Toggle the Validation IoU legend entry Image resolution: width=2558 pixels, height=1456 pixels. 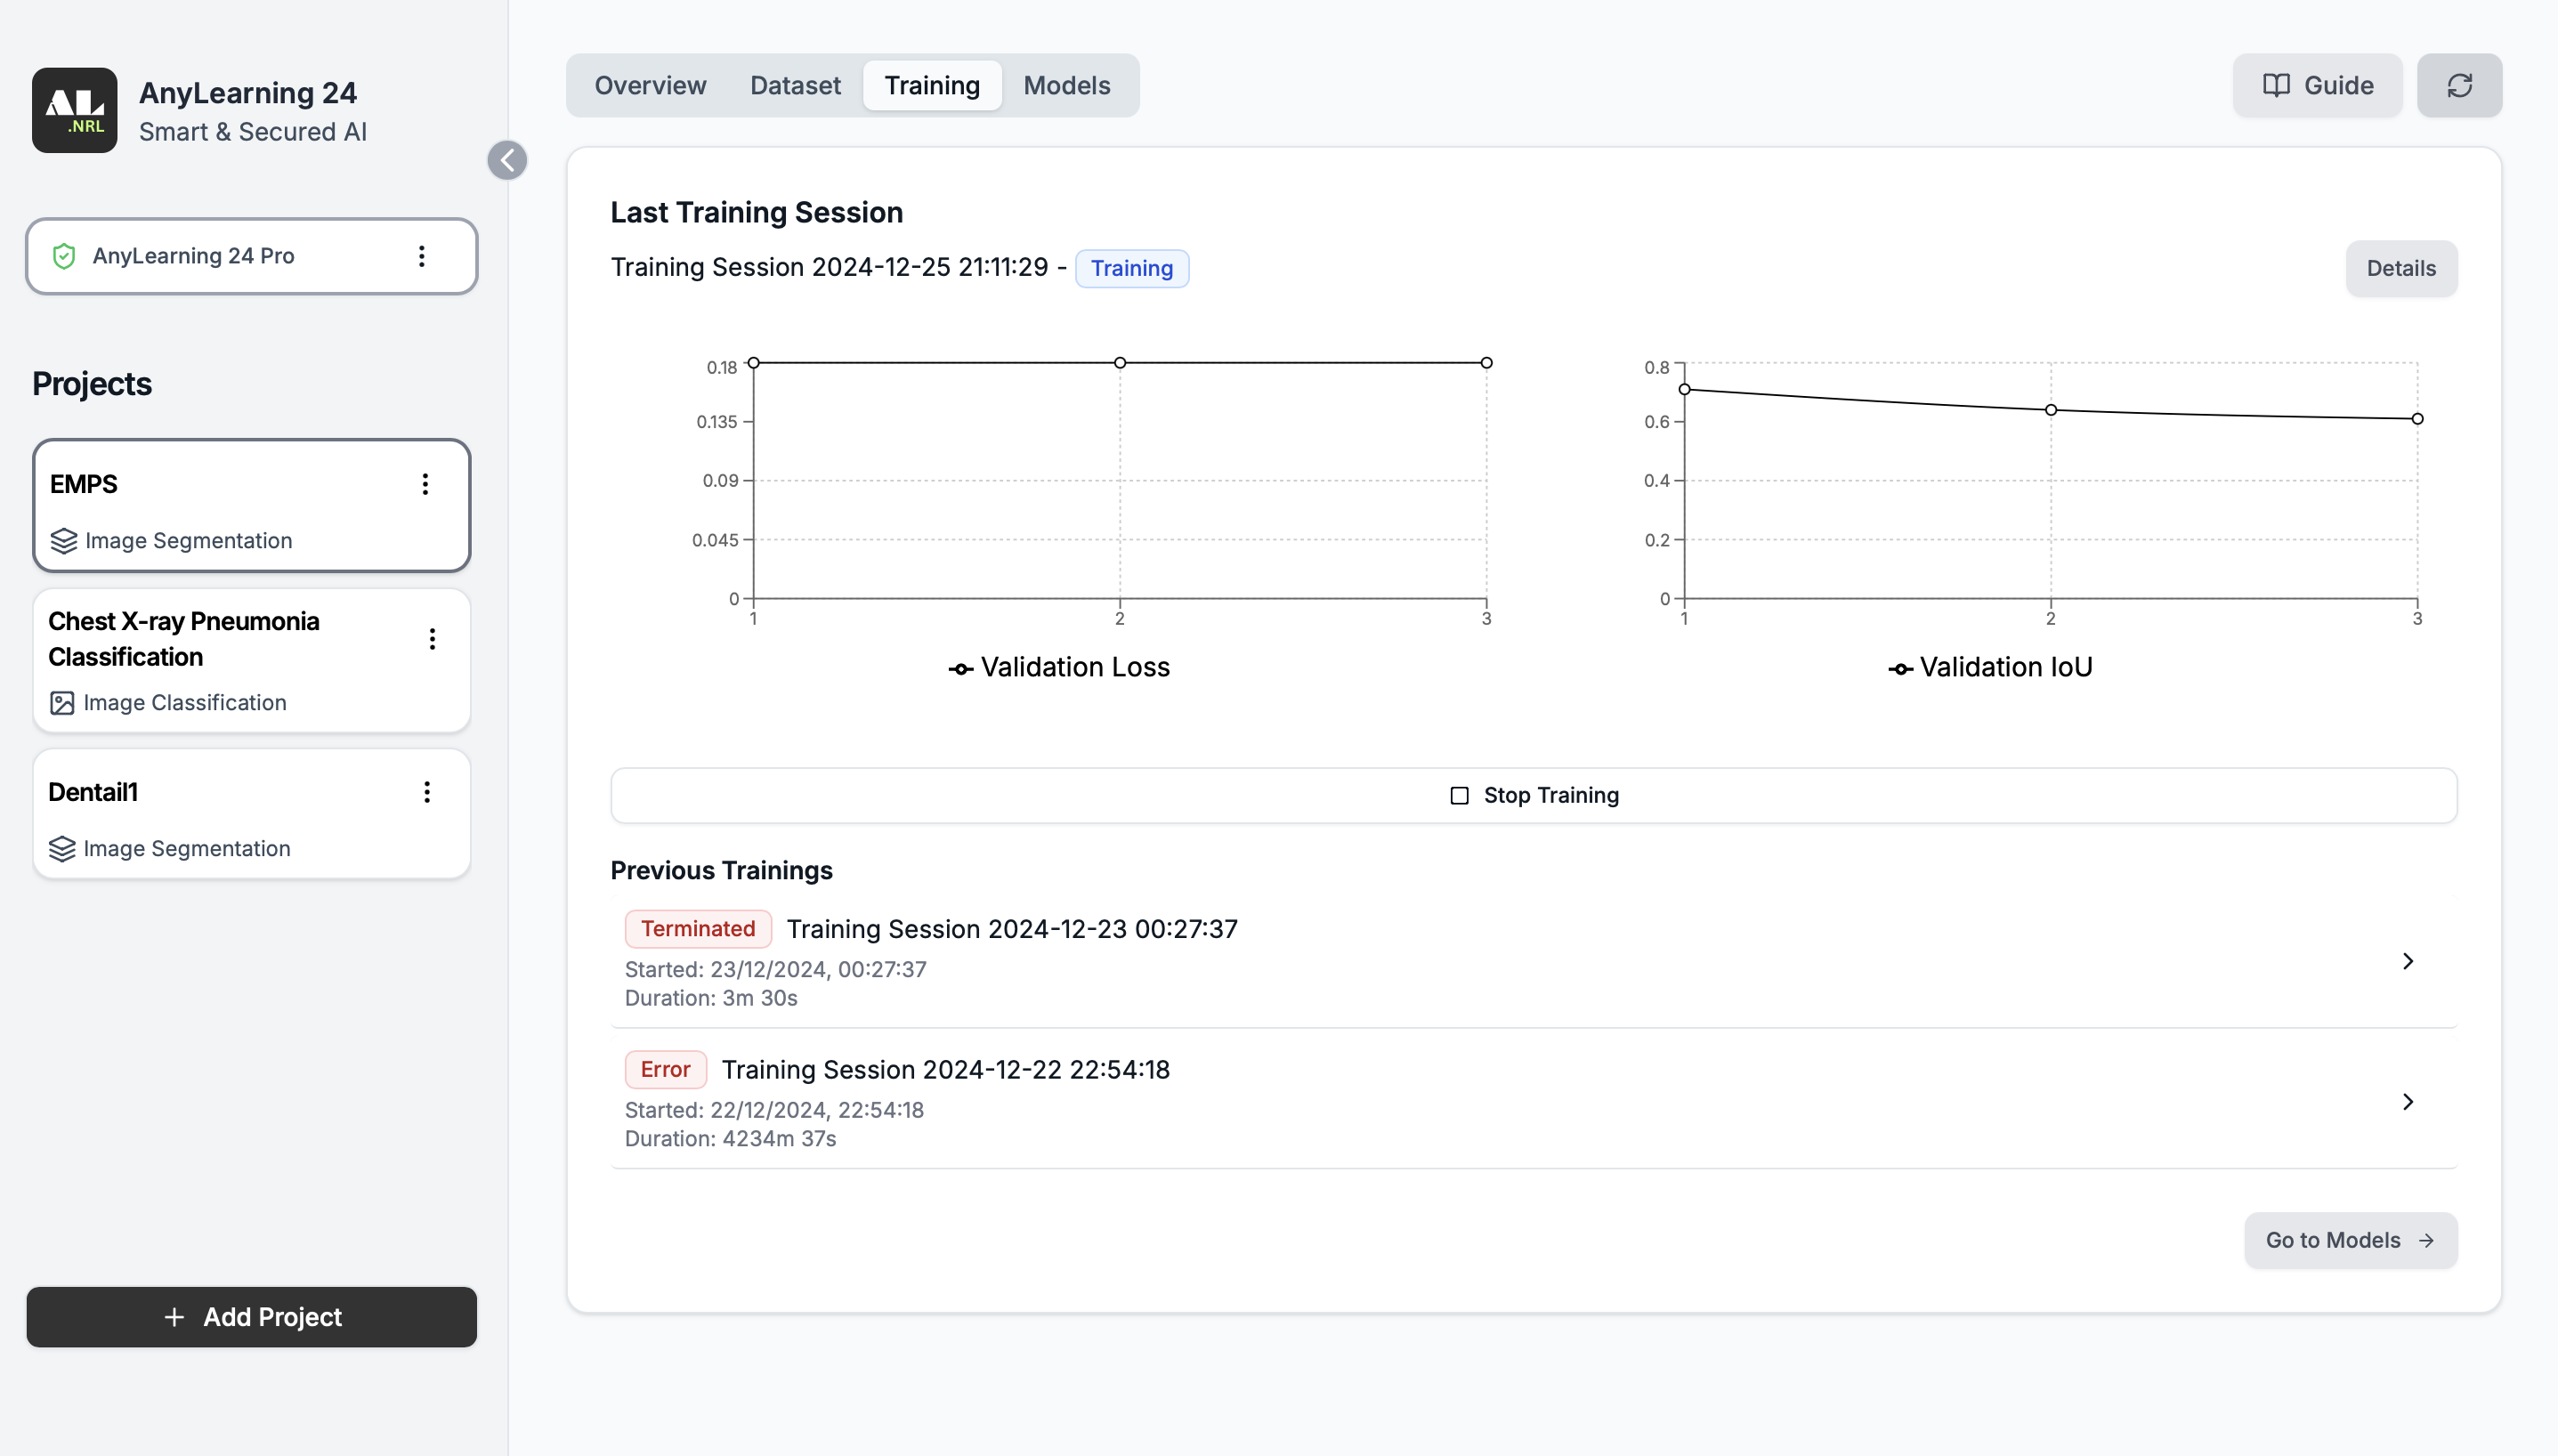tap(1989, 667)
